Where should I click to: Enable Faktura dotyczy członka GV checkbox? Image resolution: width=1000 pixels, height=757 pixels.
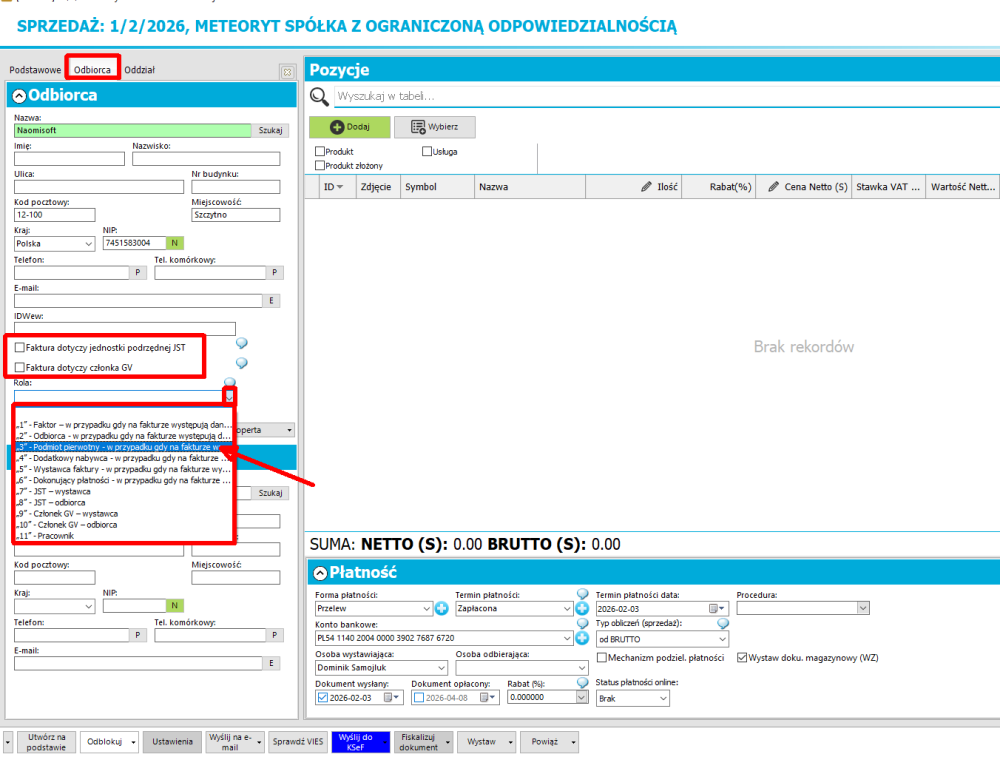point(21,368)
